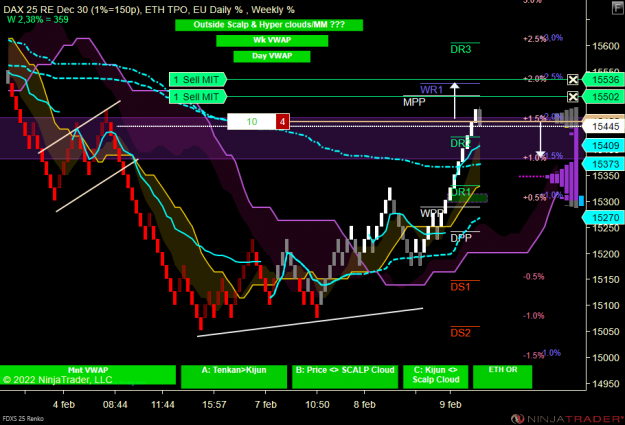Select the 15373 cyan price marker
Screen dimensions: 625x425
(x=603, y=164)
